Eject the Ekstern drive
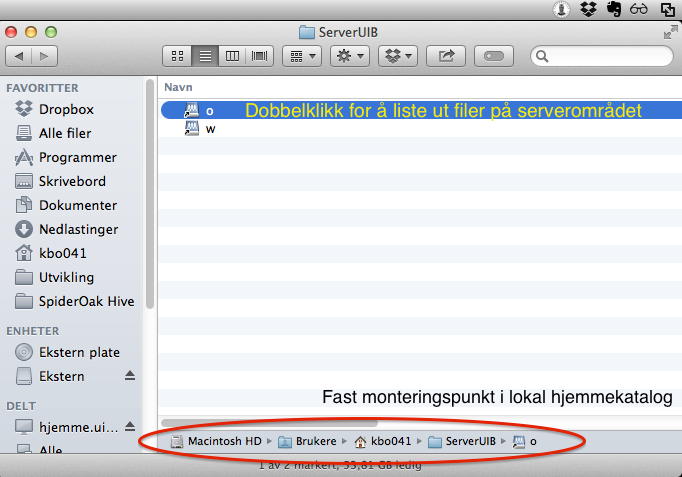This screenshot has height=477, width=682. click(x=129, y=377)
